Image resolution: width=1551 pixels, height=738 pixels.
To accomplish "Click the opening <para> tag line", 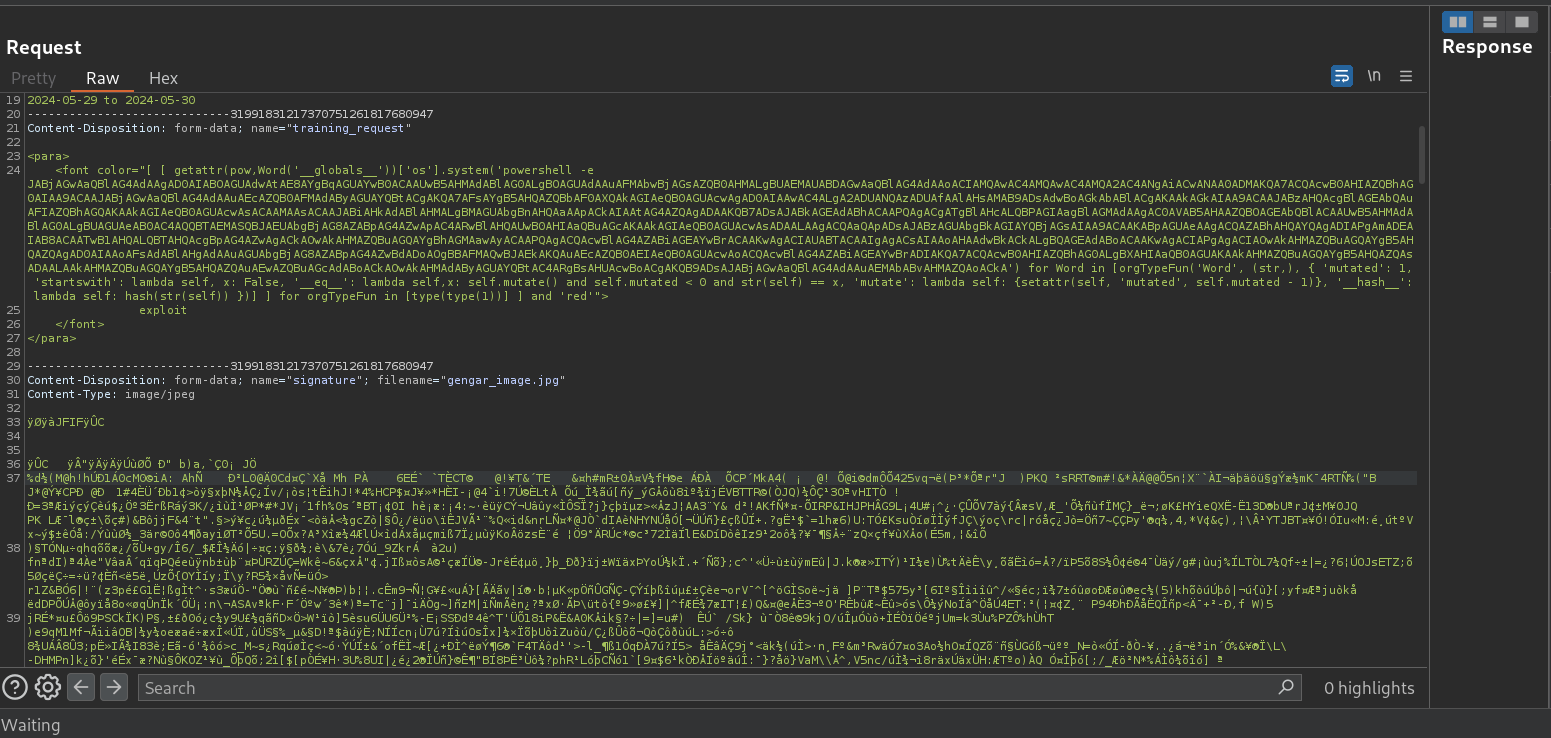I will point(48,156).
